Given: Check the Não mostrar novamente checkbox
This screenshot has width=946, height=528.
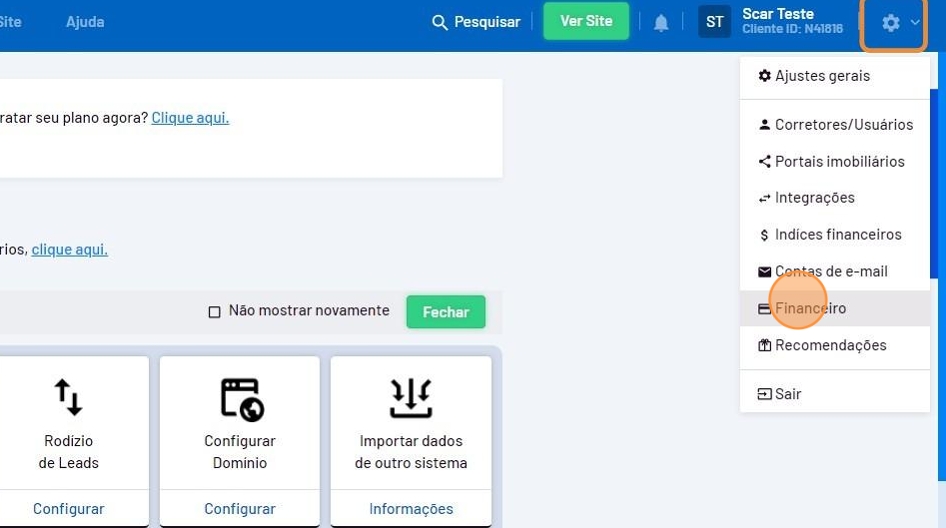Looking at the screenshot, I should [x=214, y=312].
